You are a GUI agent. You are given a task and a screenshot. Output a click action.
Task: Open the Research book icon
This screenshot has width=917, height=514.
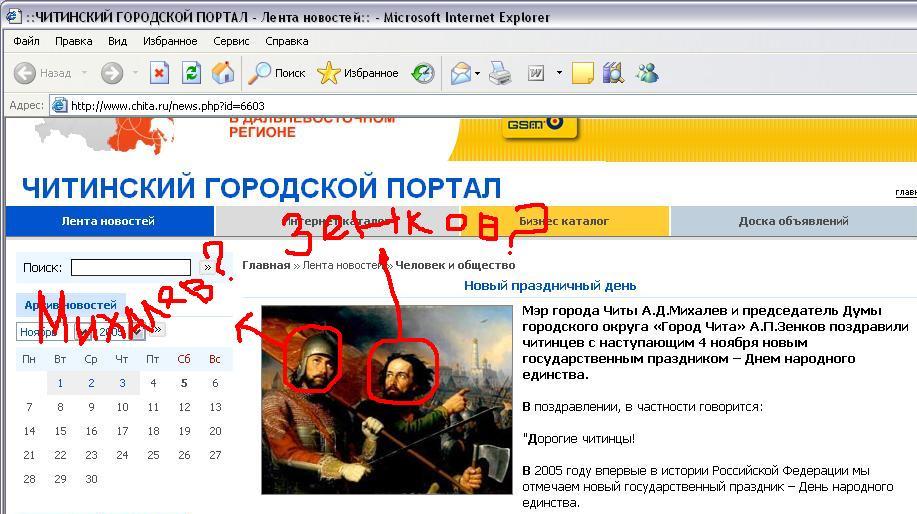click(613, 73)
